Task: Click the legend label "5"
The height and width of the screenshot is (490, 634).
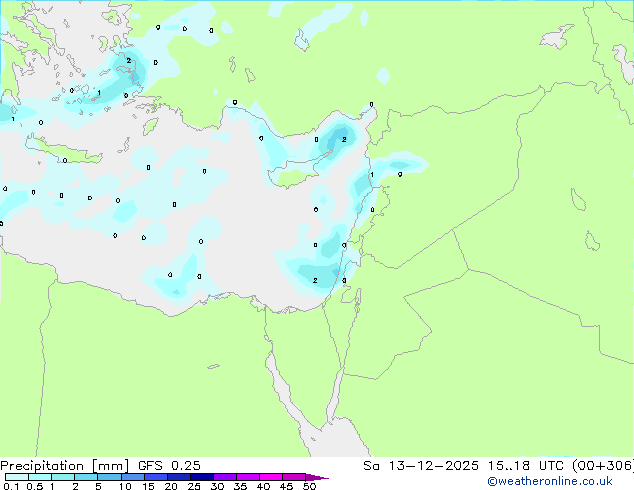Action: [98, 486]
